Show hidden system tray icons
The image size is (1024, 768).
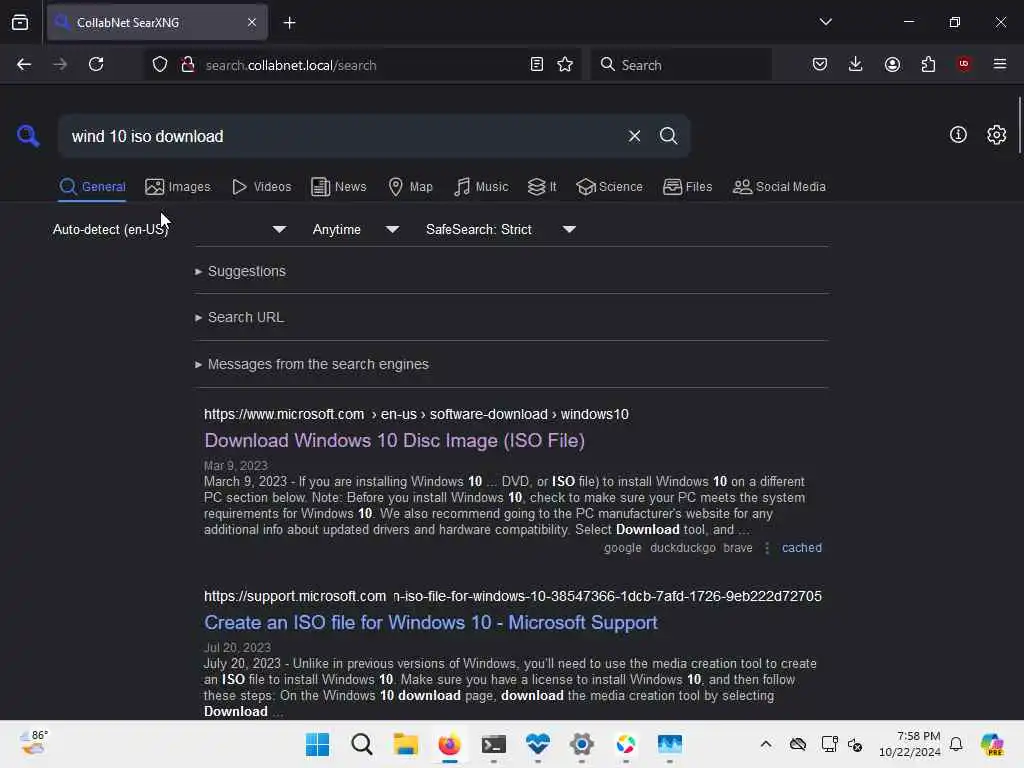click(766, 744)
